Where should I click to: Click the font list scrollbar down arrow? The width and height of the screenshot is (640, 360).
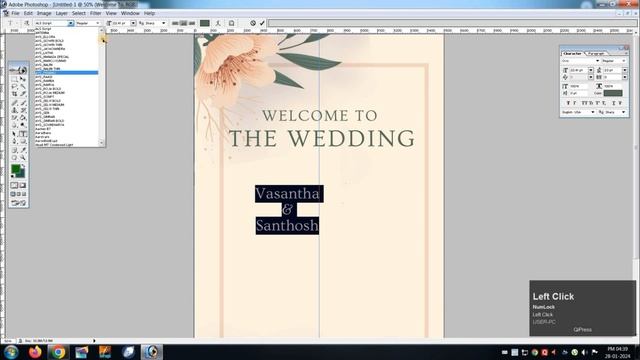(x=102, y=142)
